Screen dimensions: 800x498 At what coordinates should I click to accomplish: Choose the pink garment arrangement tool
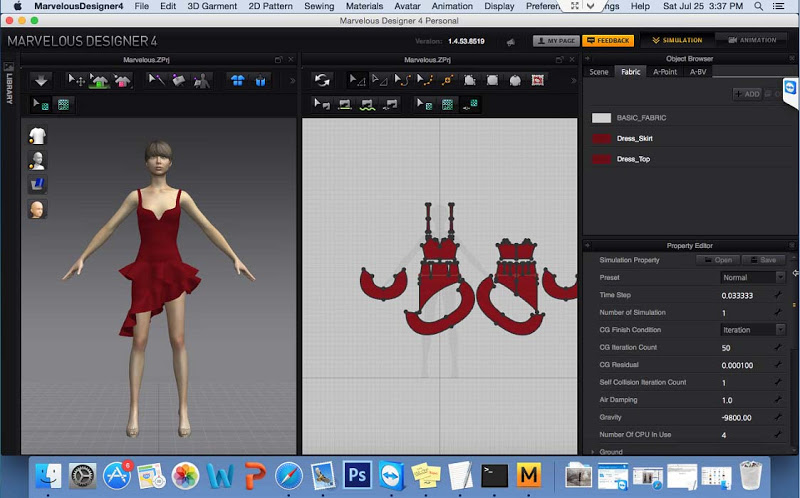point(122,80)
